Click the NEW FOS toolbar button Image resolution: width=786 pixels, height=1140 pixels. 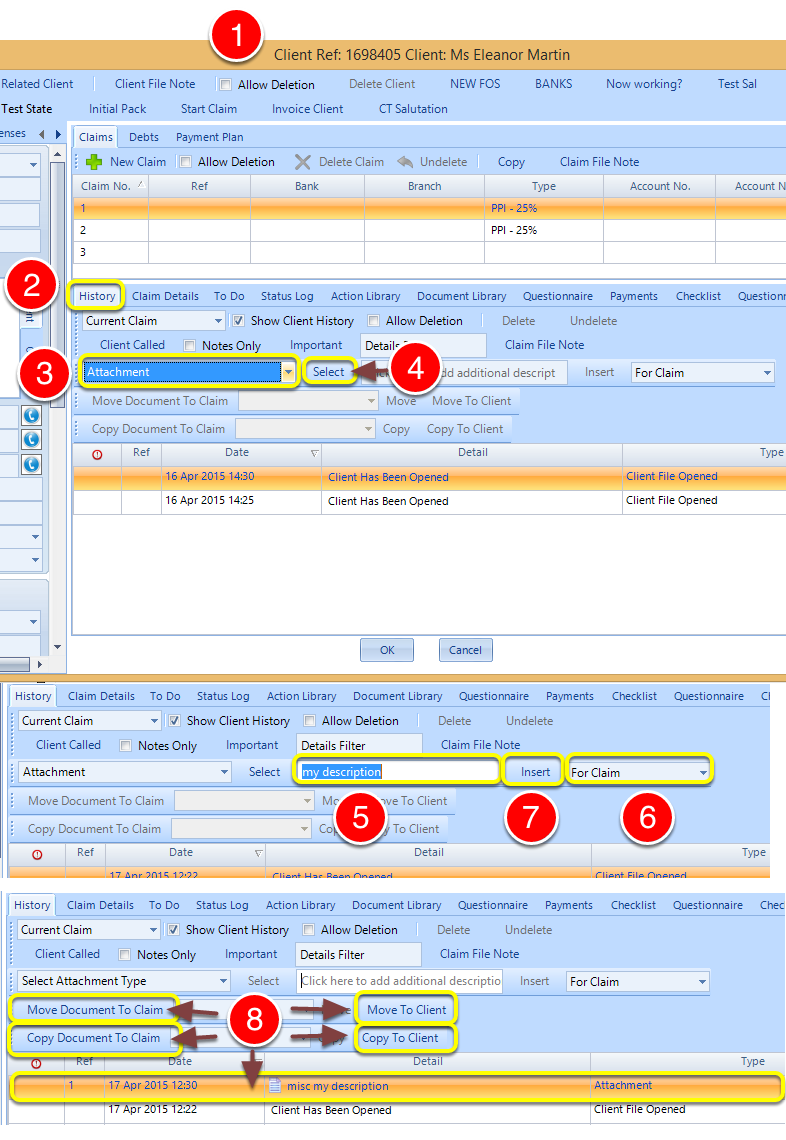pyautogui.click(x=476, y=84)
